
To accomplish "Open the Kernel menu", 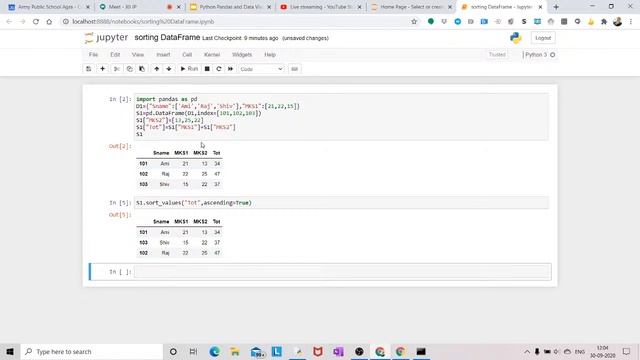I will 212,55.
